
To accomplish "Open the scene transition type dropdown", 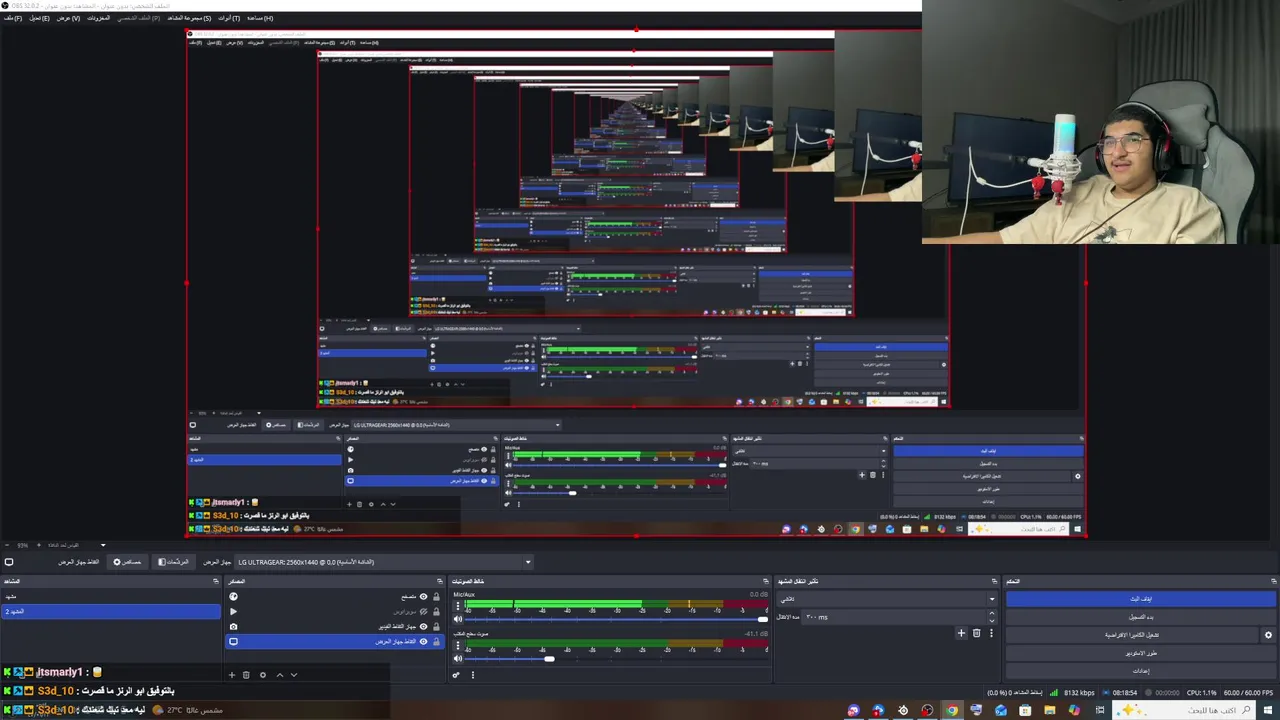I will click(887, 599).
